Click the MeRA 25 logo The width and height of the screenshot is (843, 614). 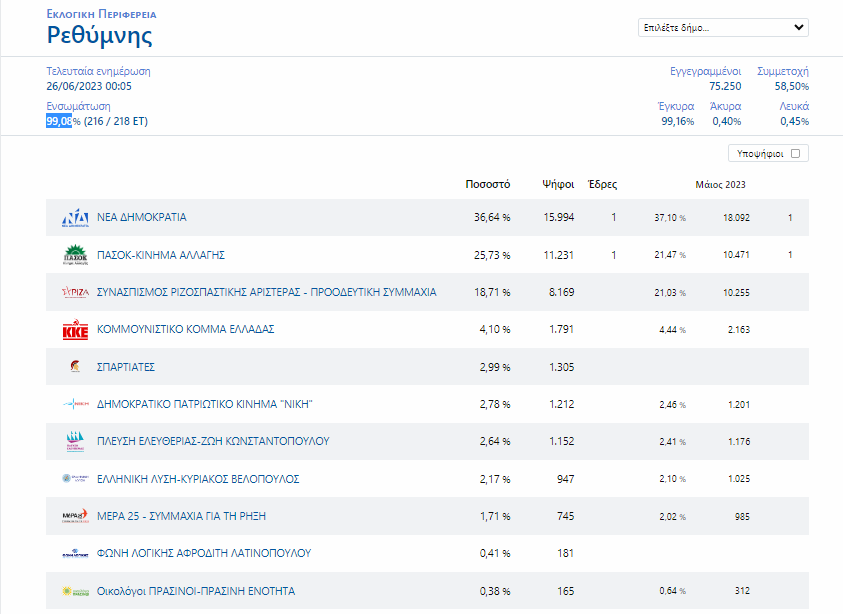(75, 516)
